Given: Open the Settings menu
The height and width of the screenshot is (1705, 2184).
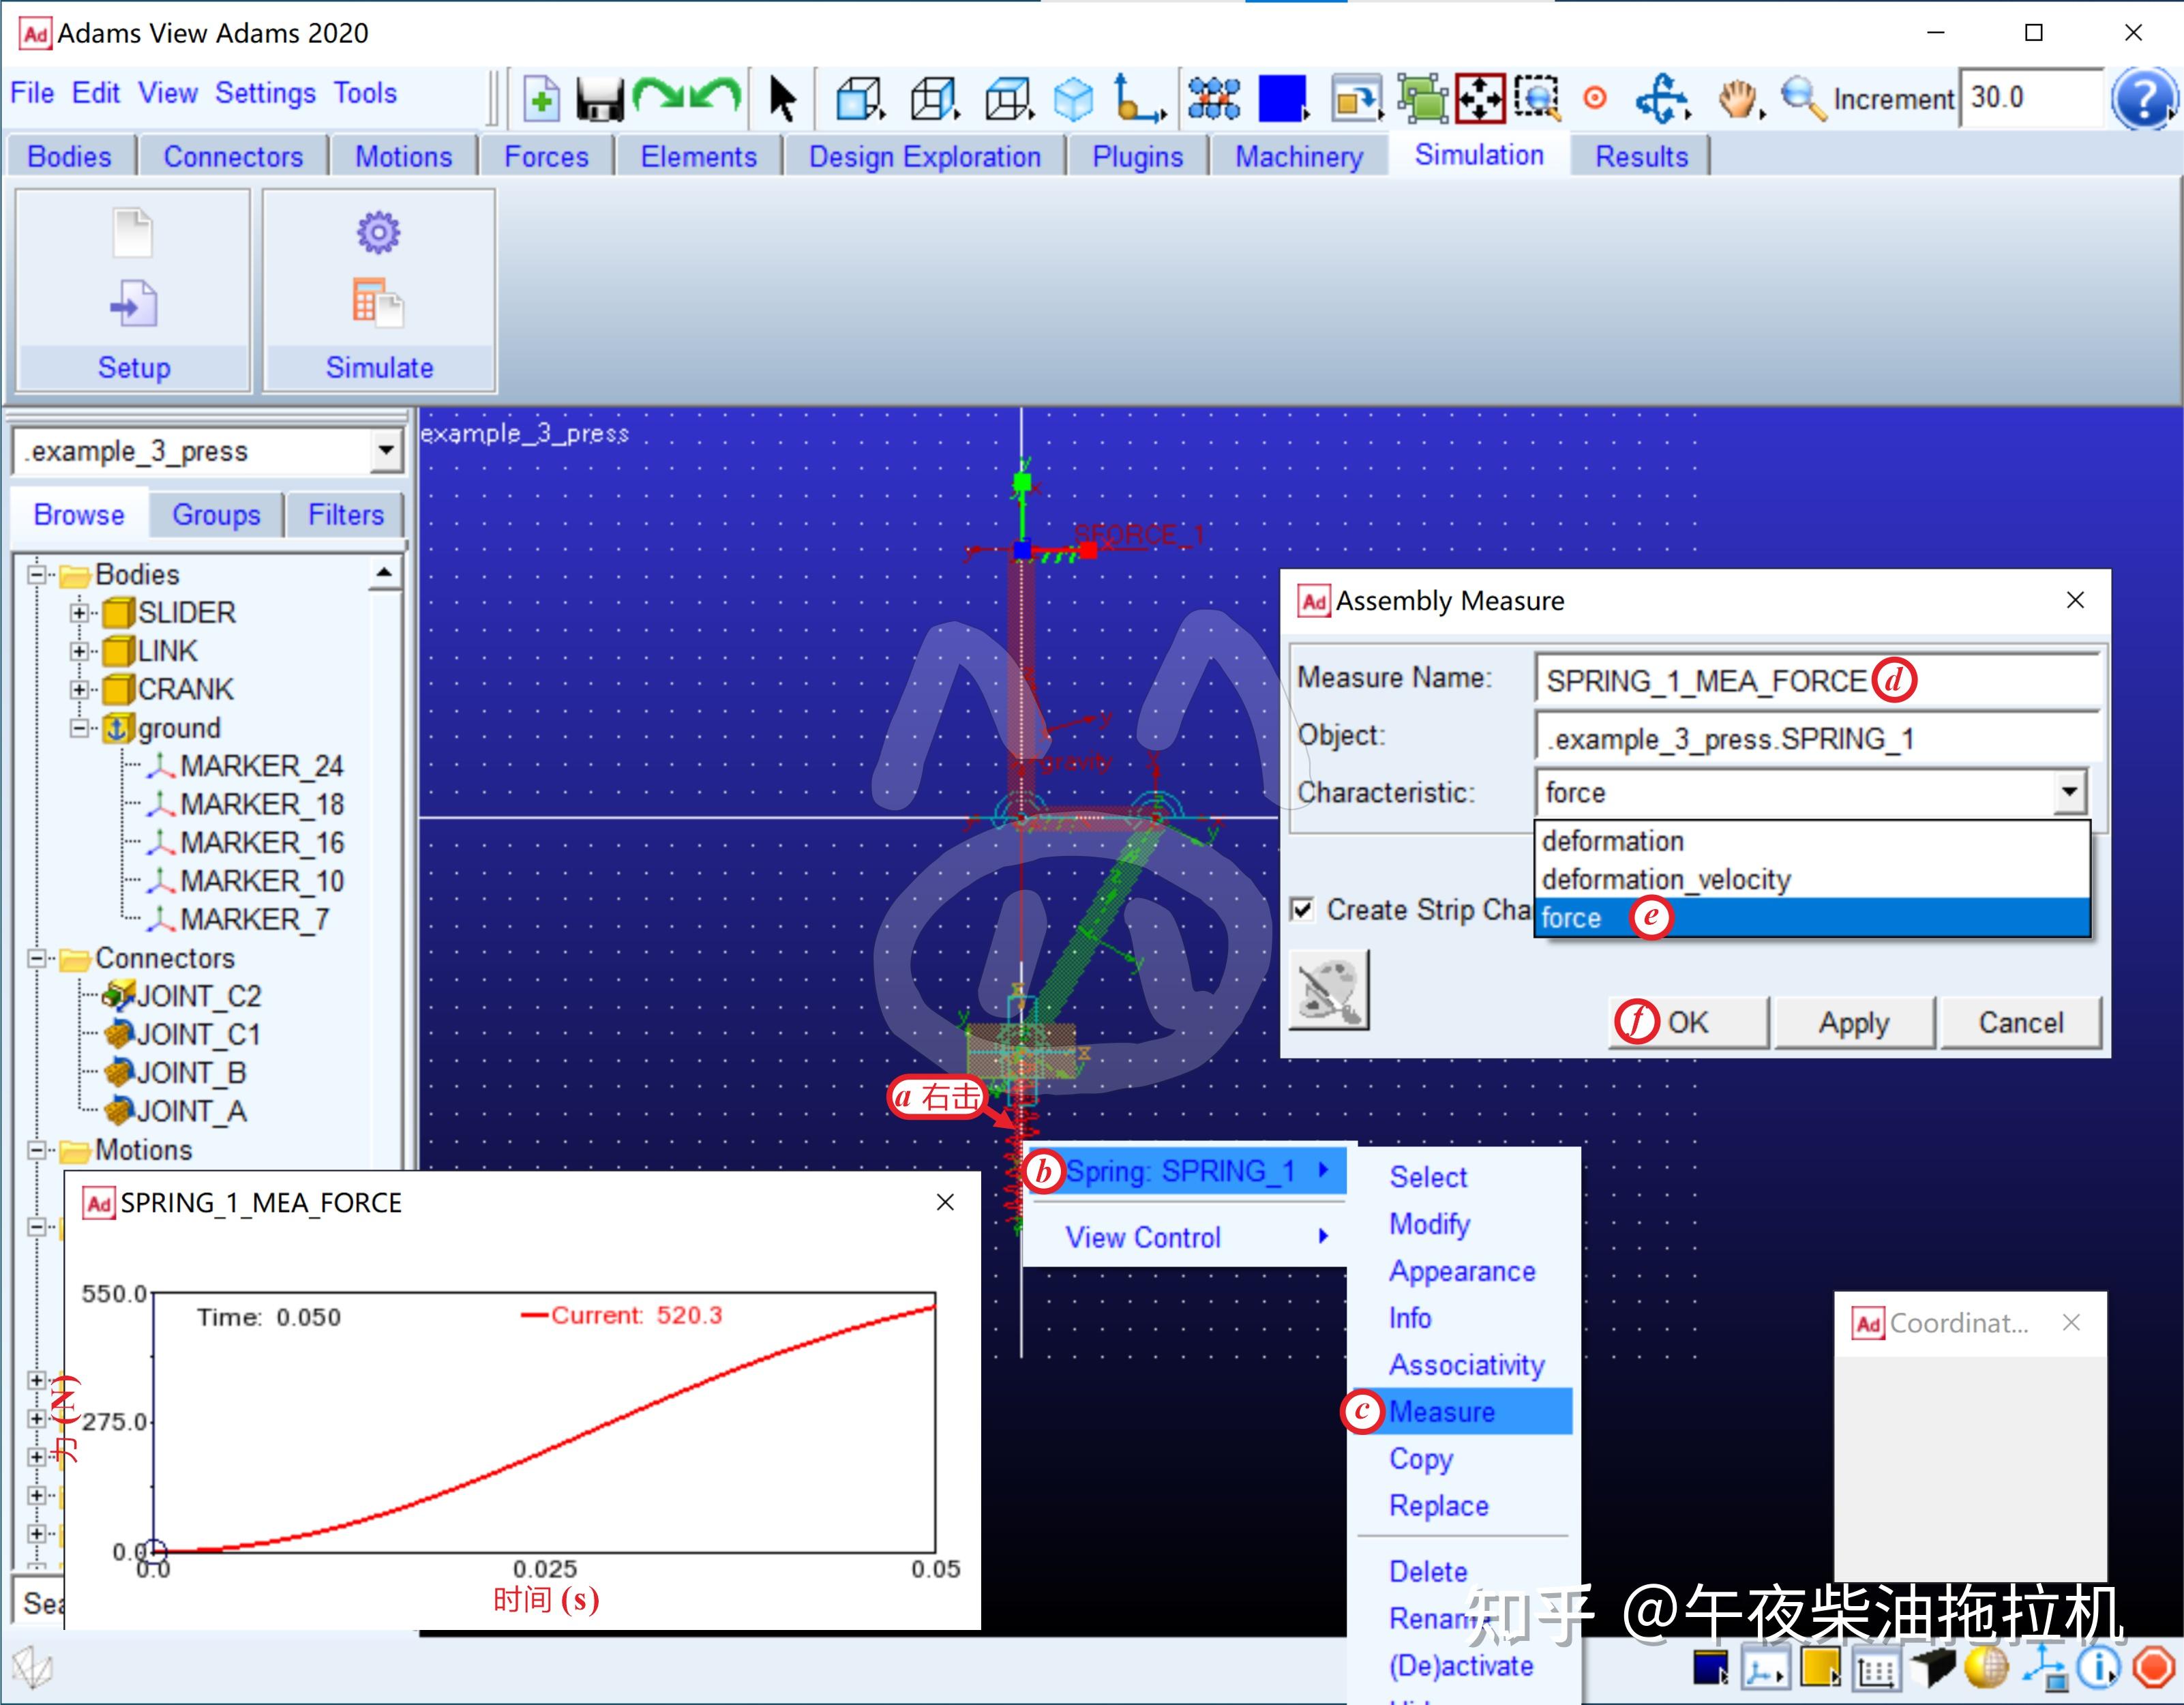Looking at the screenshot, I should 265,94.
